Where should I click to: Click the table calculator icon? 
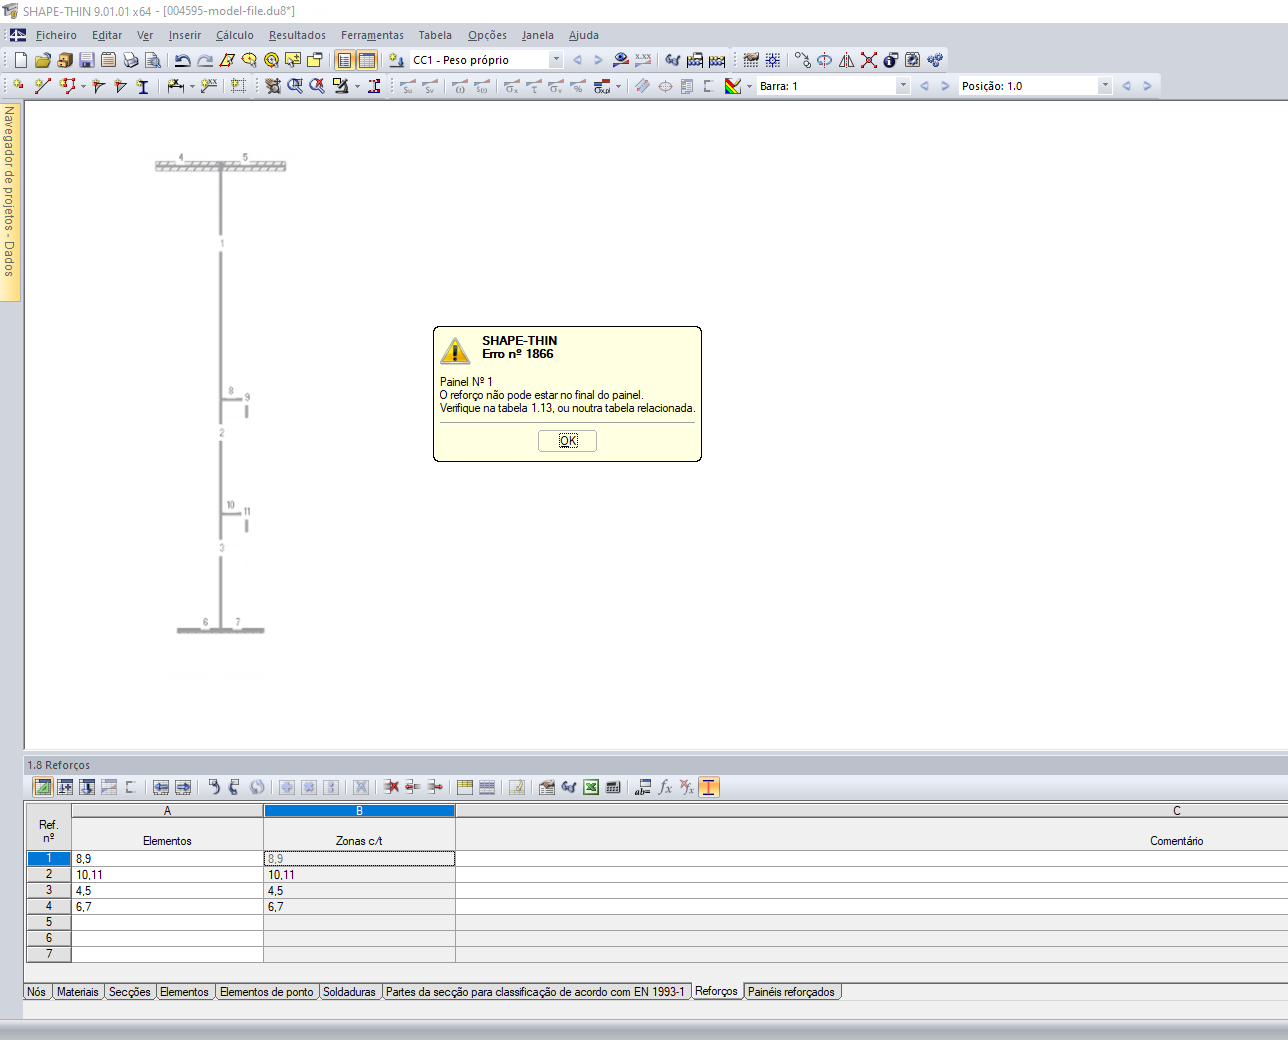[613, 787]
